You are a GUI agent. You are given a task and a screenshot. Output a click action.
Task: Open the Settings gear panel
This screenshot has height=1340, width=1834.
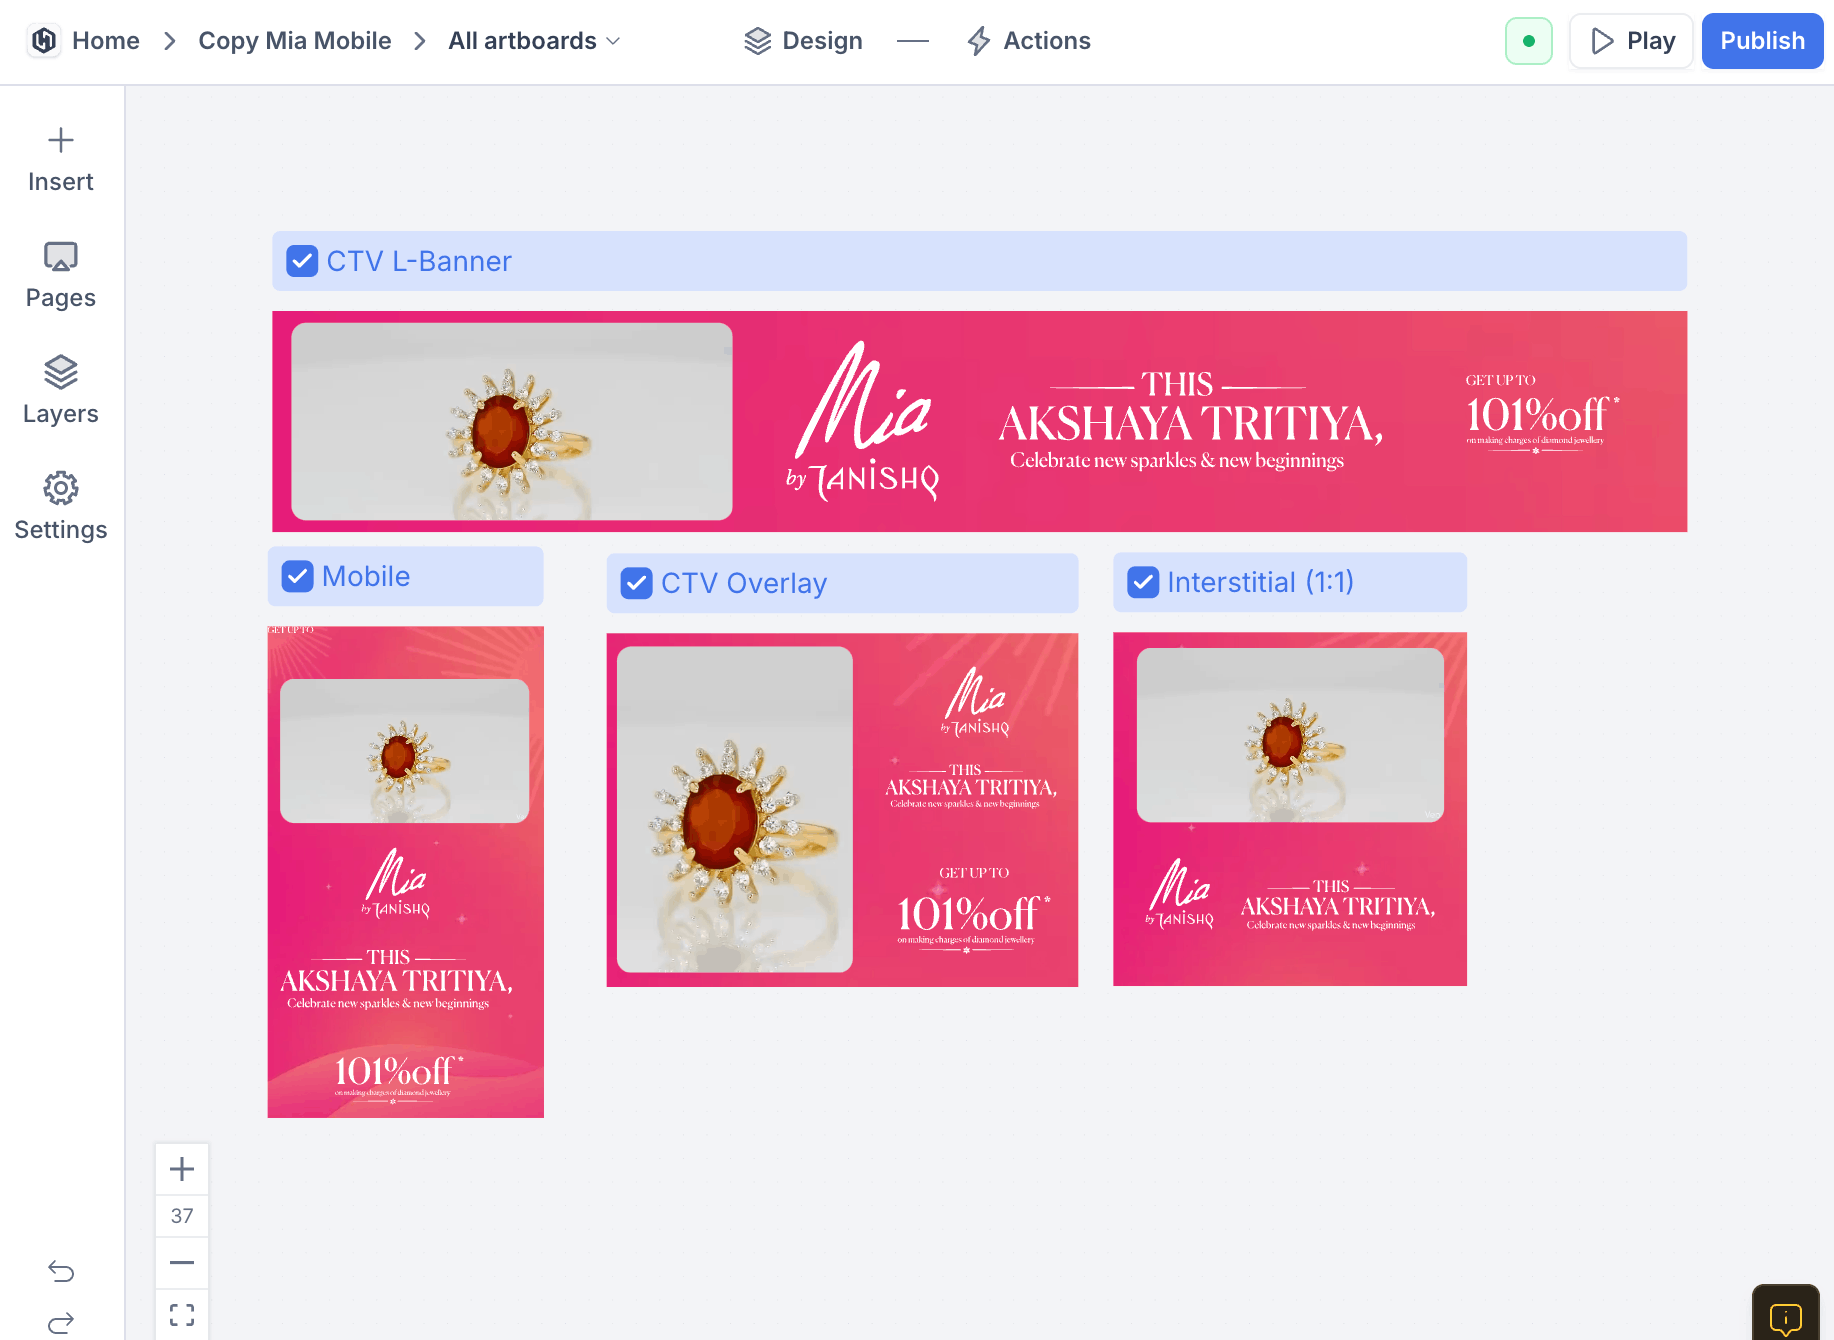[61, 508]
